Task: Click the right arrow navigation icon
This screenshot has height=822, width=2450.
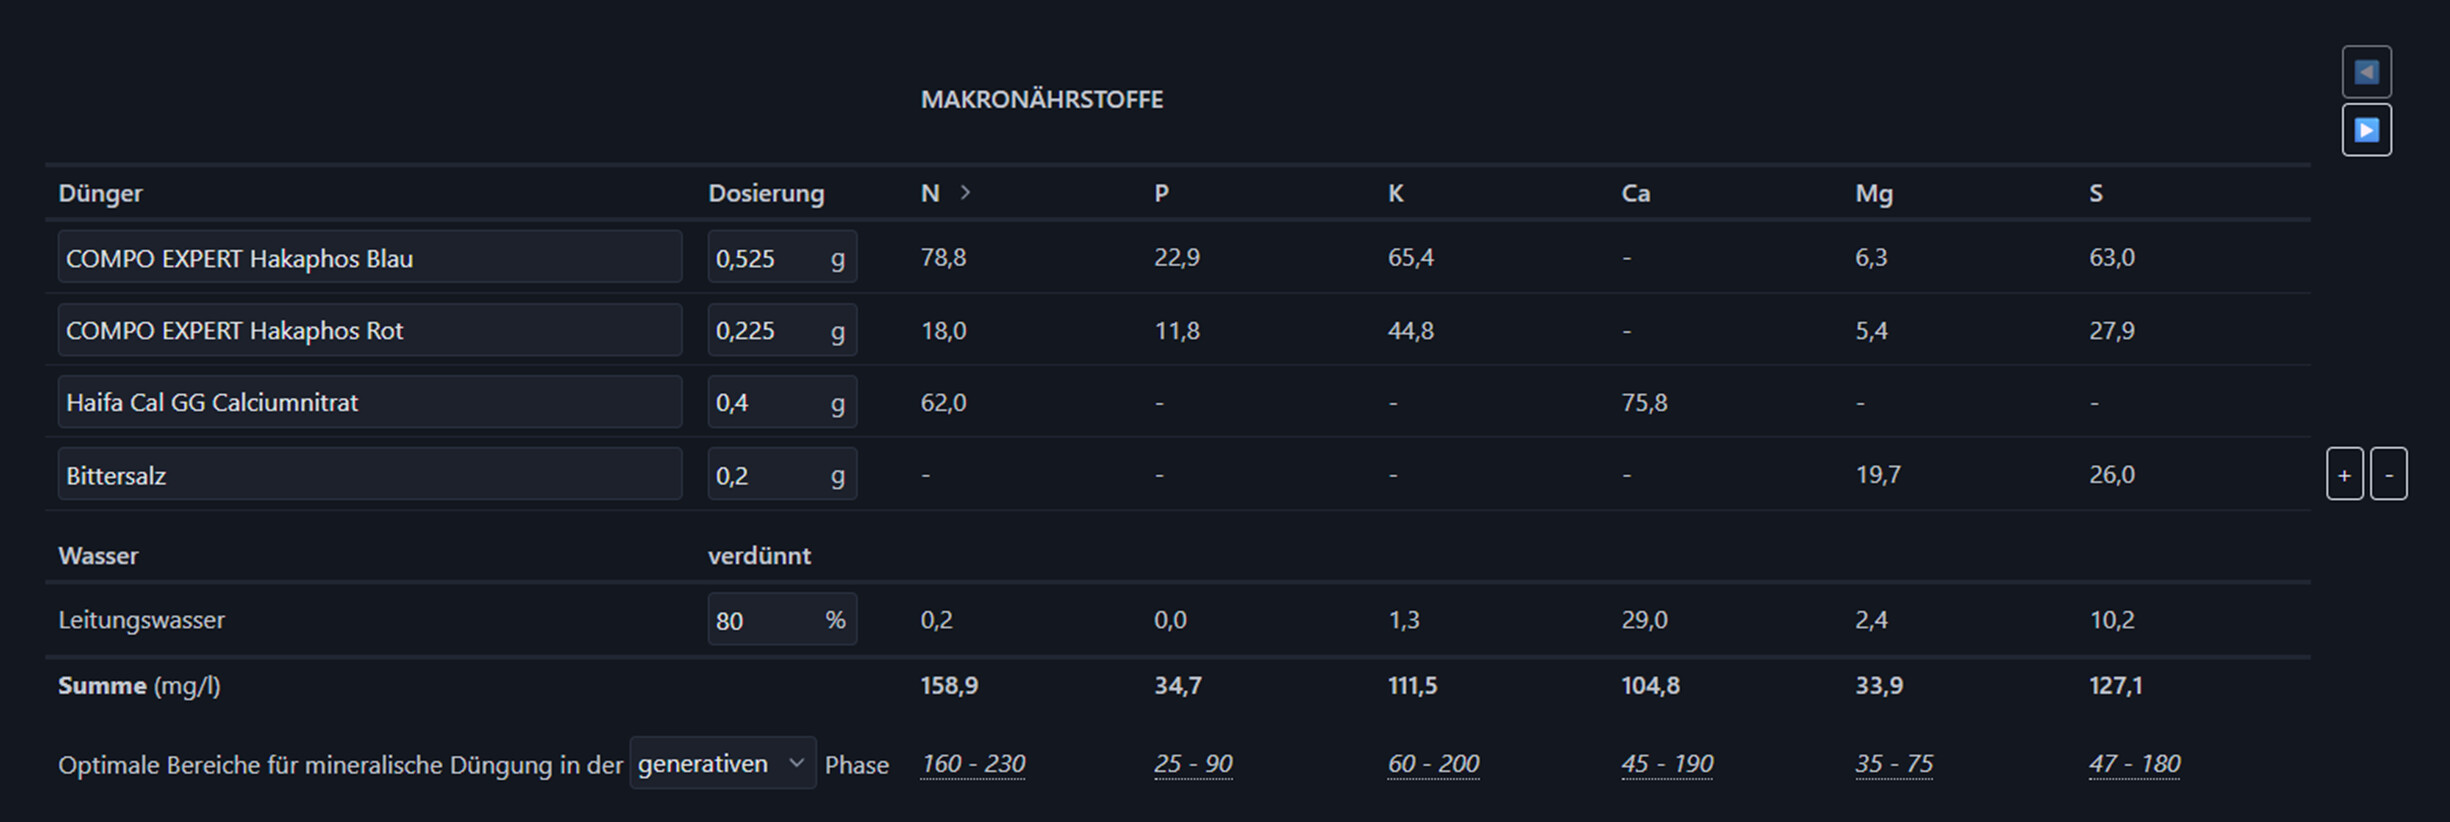Action: [2366, 130]
